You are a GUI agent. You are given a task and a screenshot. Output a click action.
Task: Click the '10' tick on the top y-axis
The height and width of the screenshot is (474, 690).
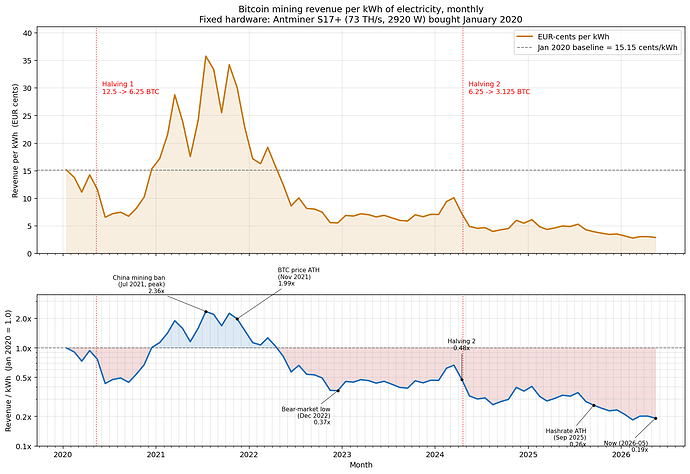28,198
